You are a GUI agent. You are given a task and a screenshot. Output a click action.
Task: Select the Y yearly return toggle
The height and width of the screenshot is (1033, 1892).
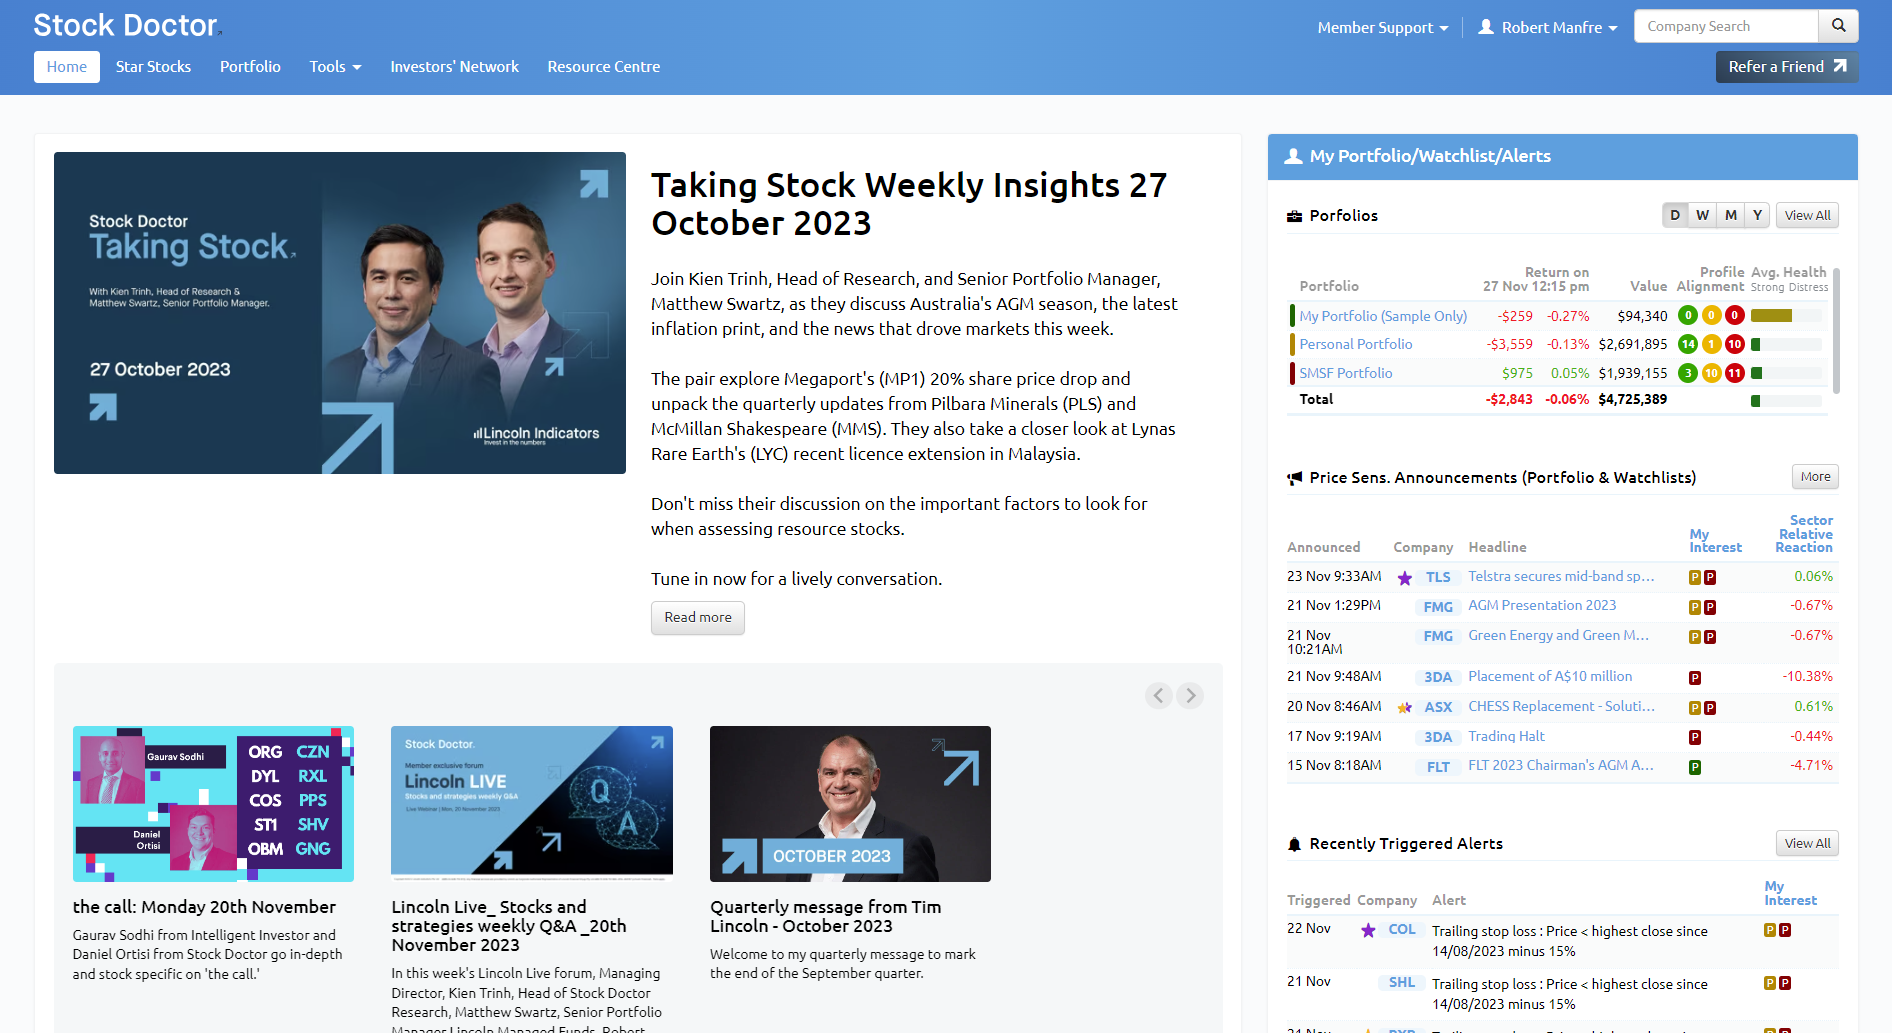[1757, 215]
